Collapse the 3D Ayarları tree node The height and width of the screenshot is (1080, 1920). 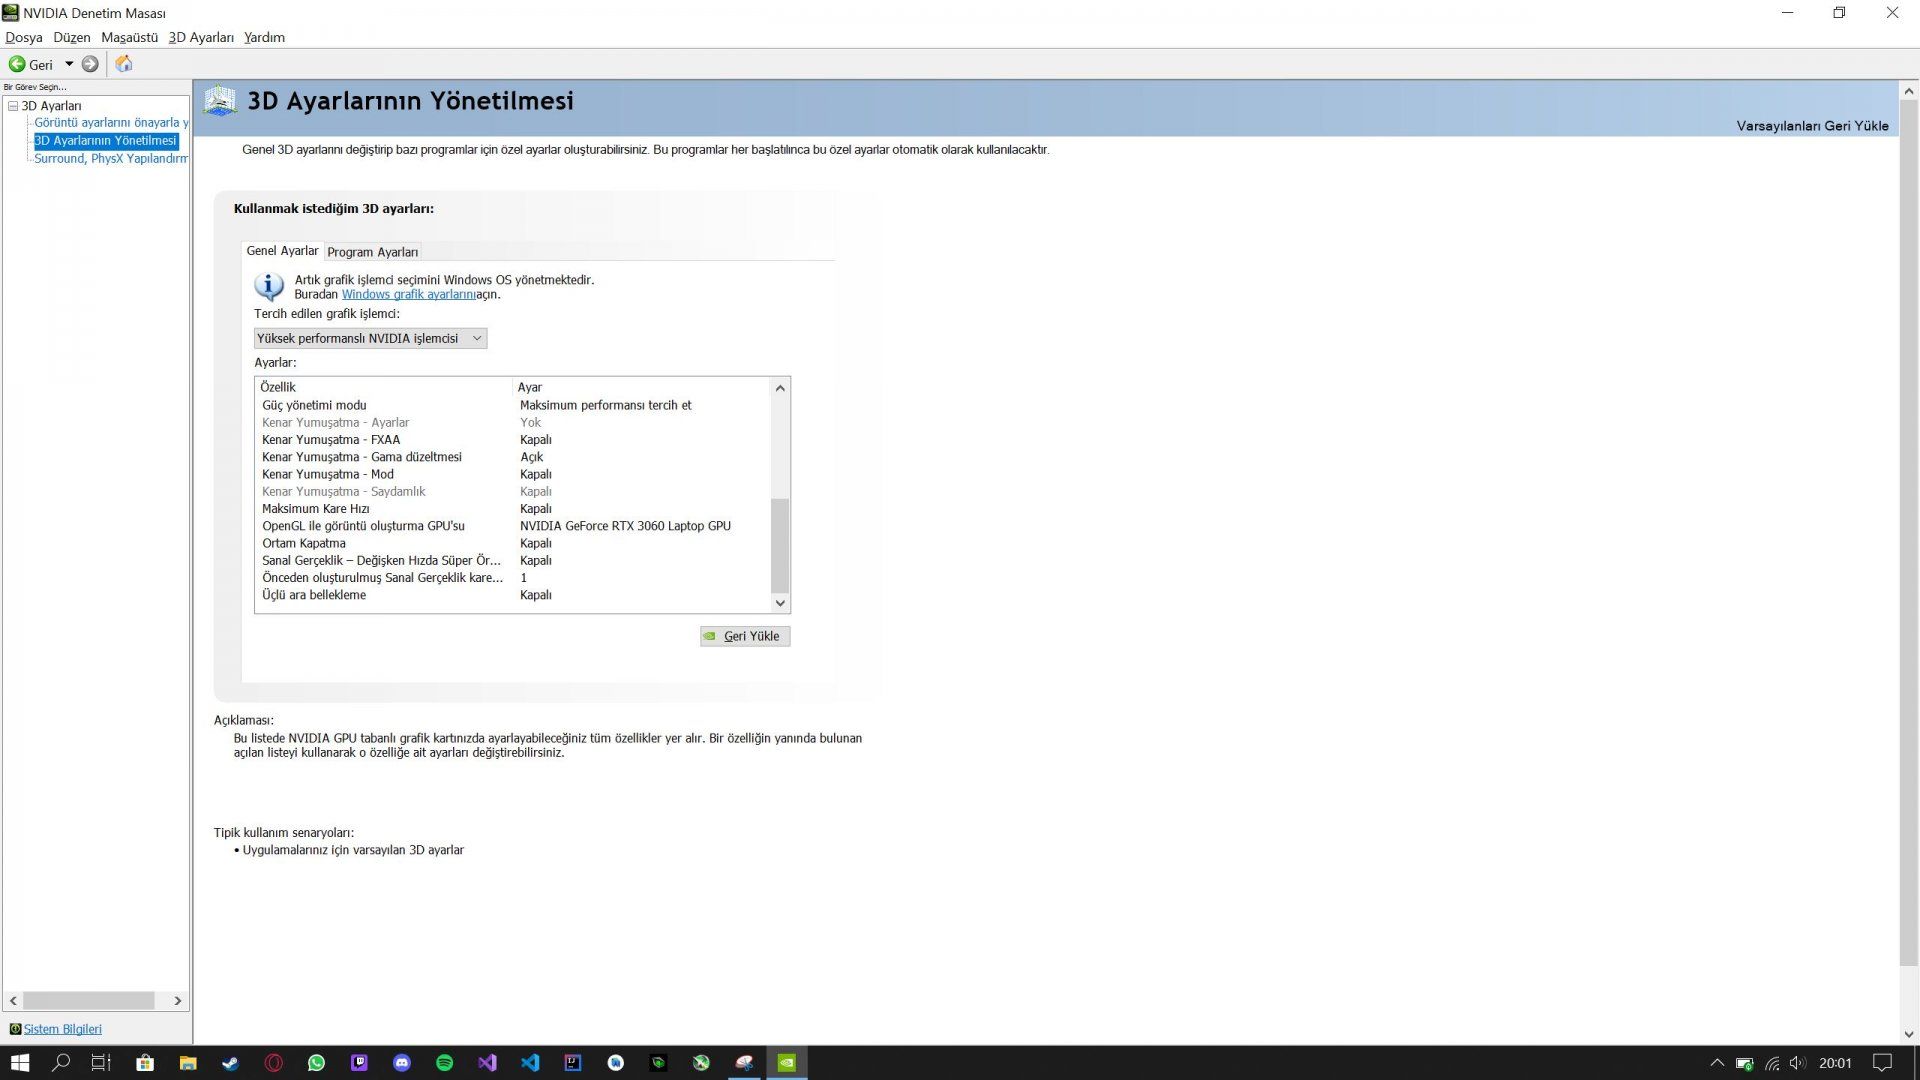[13, 106]
